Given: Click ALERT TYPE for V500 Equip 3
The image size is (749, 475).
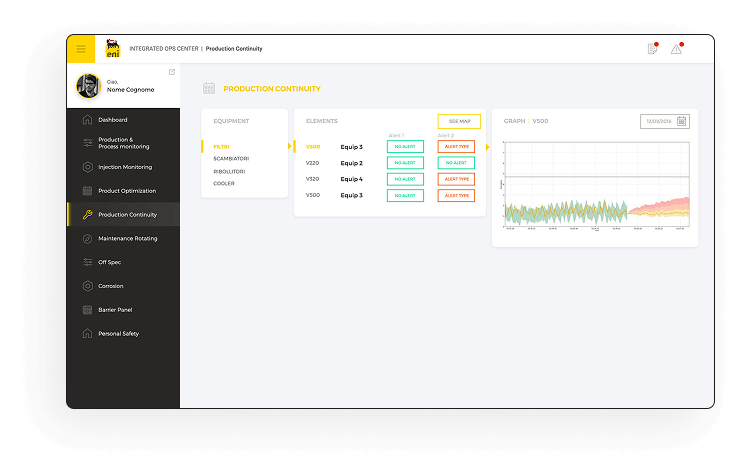Looking at the screenshot, I should [456, 147].
